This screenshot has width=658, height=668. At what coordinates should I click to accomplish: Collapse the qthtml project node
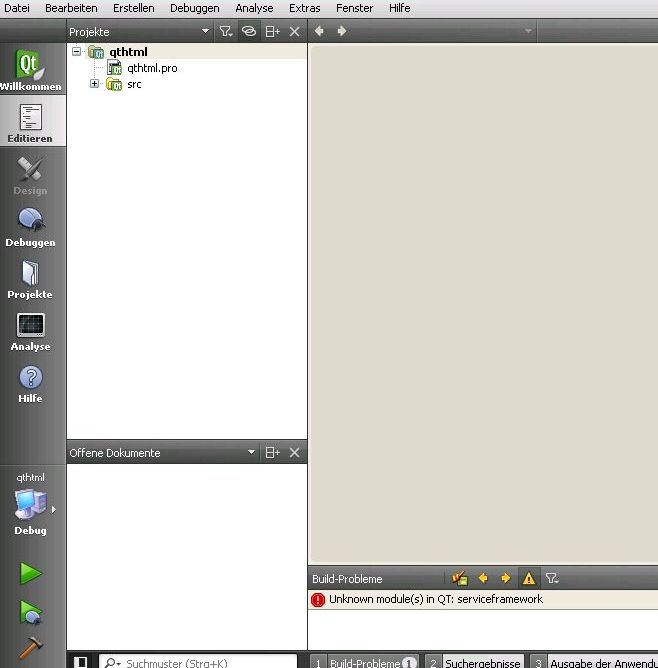(x=77, y=52)
